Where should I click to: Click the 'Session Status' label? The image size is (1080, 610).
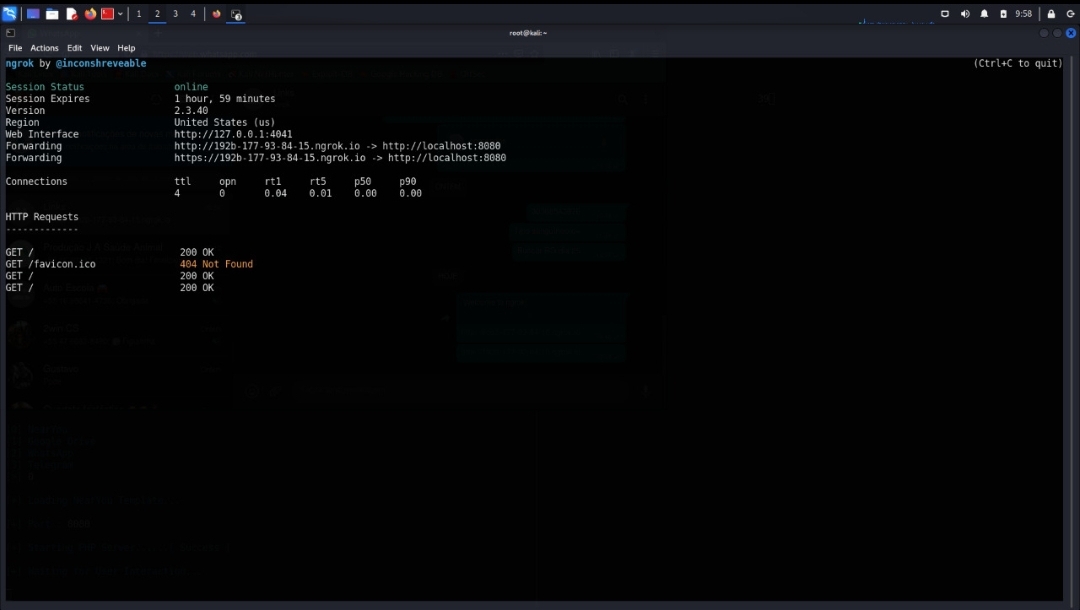point(45,87)
